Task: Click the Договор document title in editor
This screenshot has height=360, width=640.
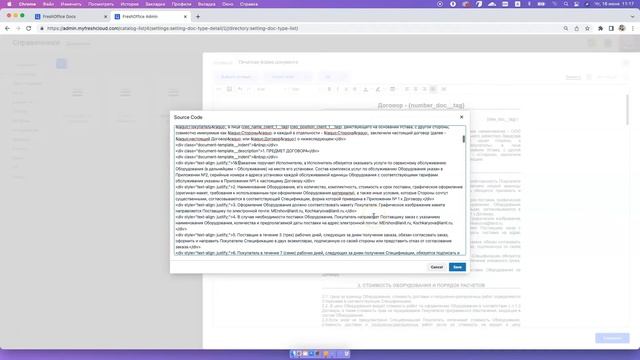Action: [x=421, y=105]
